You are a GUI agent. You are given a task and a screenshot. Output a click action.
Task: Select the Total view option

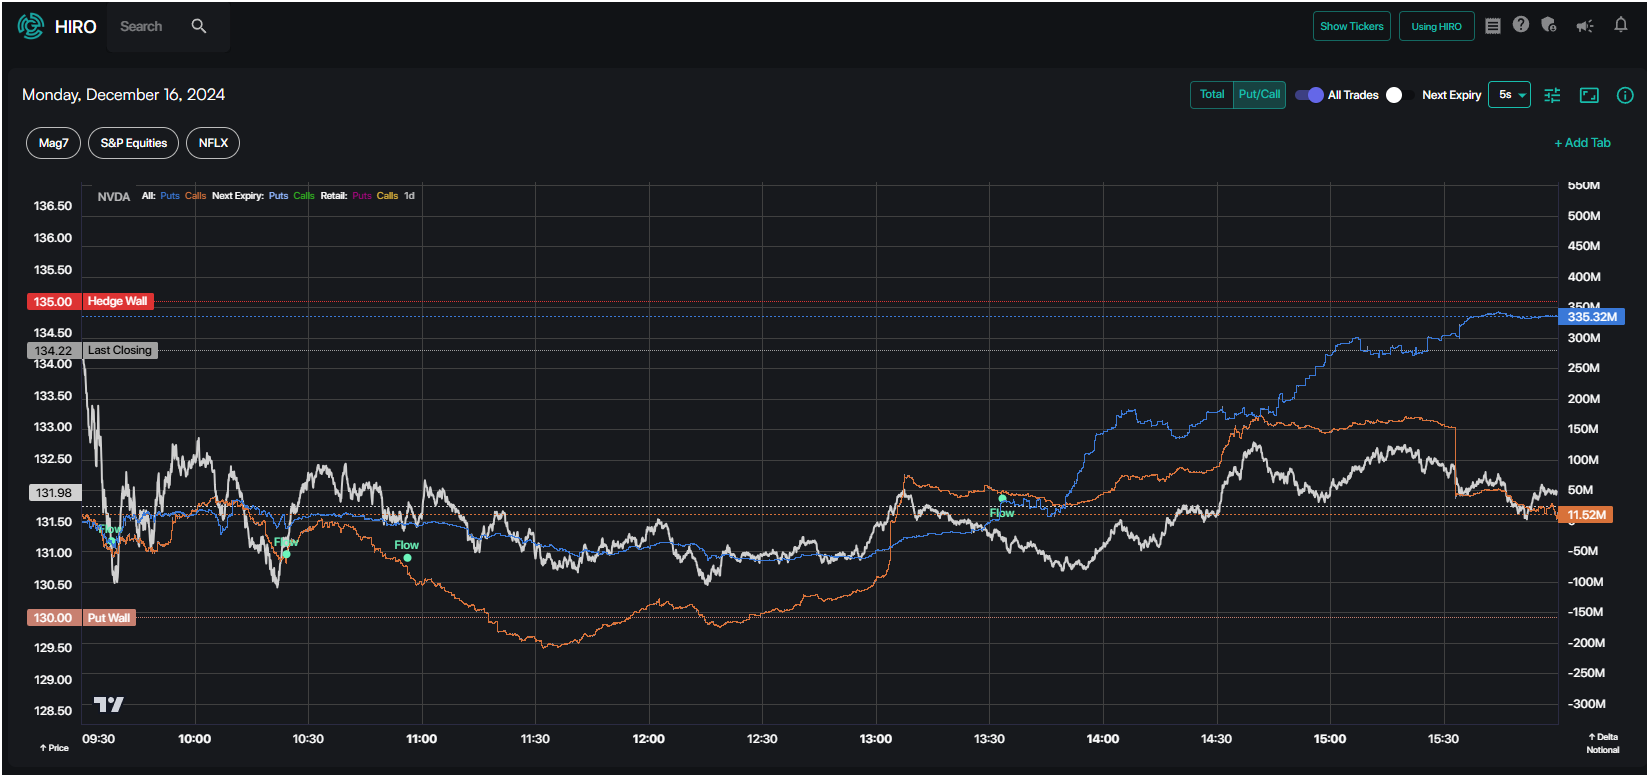[1212, 94]
